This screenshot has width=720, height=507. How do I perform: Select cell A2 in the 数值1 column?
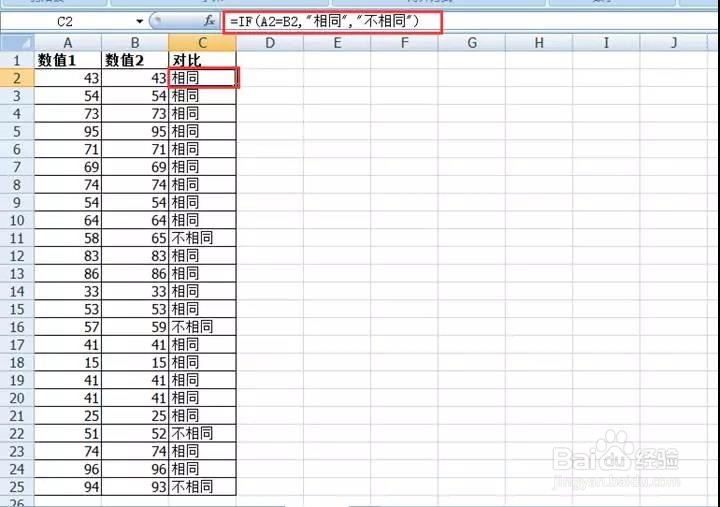(x=68, y=78)
